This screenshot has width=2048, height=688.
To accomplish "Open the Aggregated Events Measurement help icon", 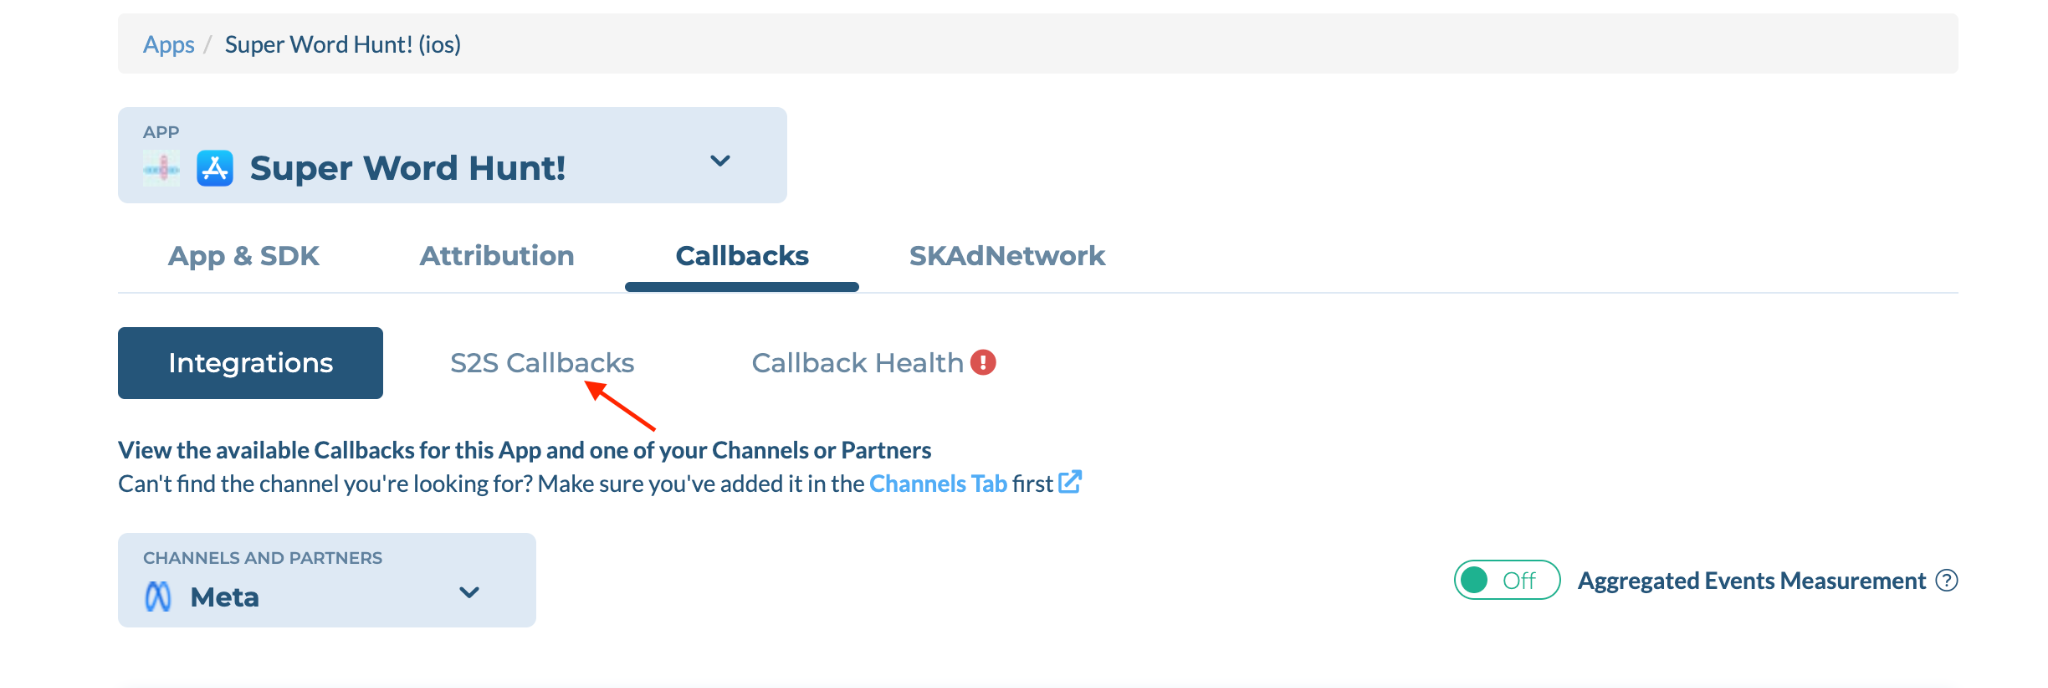I will [x=1946, y=581].
